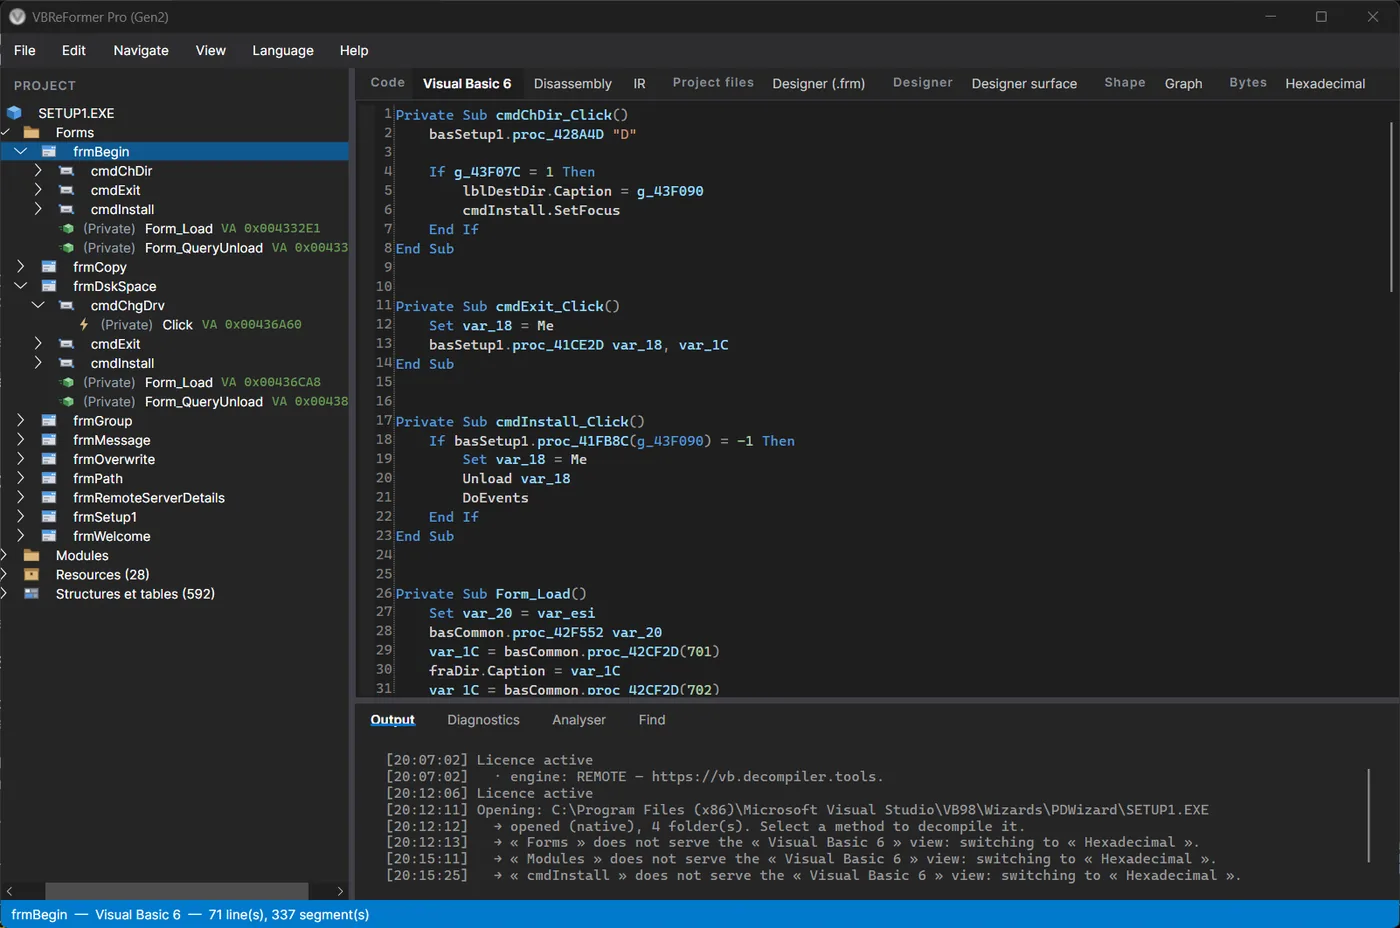Click the form icon beside frmWelcome
Image resolution: width=1400 pixels, height=928 pixels.
point(49,536)
